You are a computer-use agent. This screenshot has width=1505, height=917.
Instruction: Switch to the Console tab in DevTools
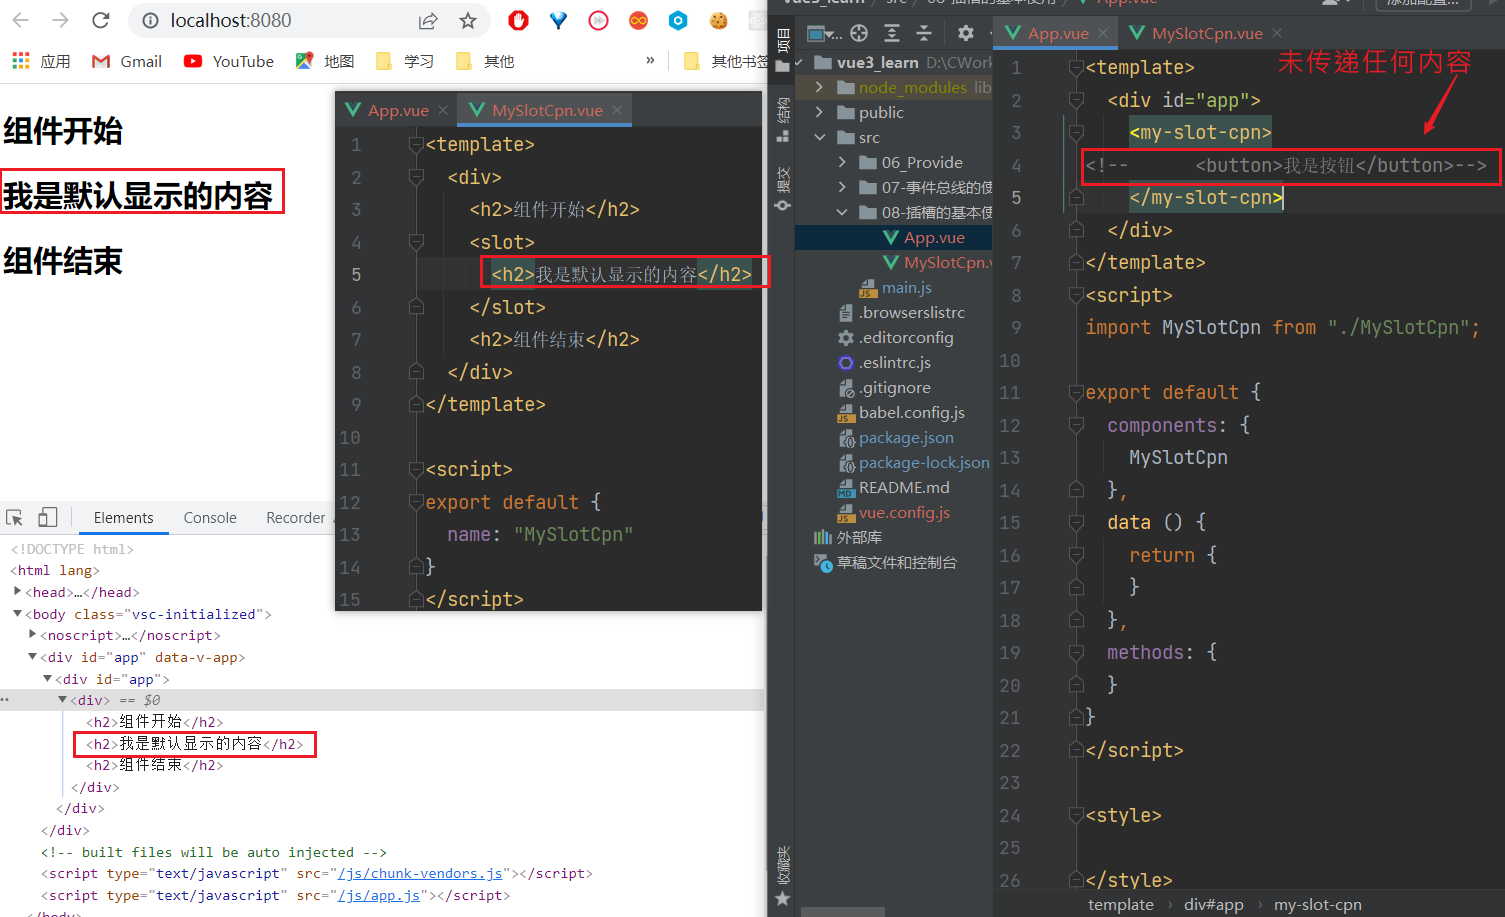pyautogui.click(x=210, y=518)
